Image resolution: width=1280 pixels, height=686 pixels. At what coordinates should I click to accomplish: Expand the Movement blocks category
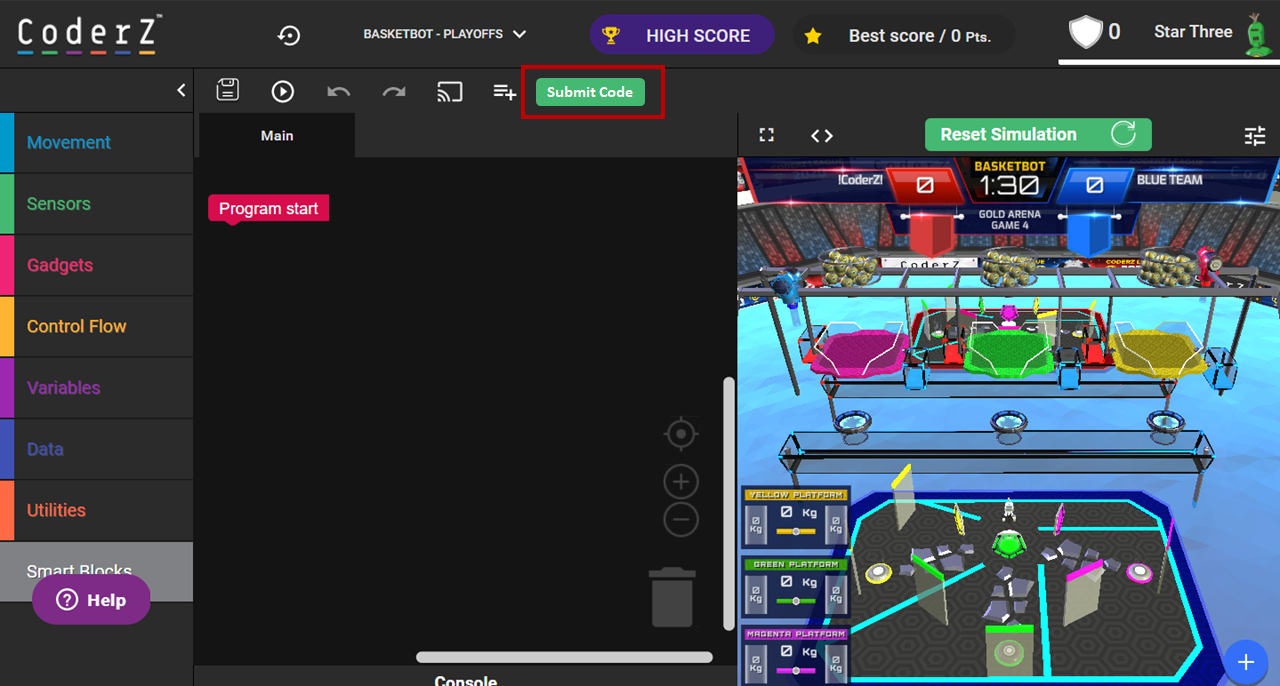tap(69, 142)
